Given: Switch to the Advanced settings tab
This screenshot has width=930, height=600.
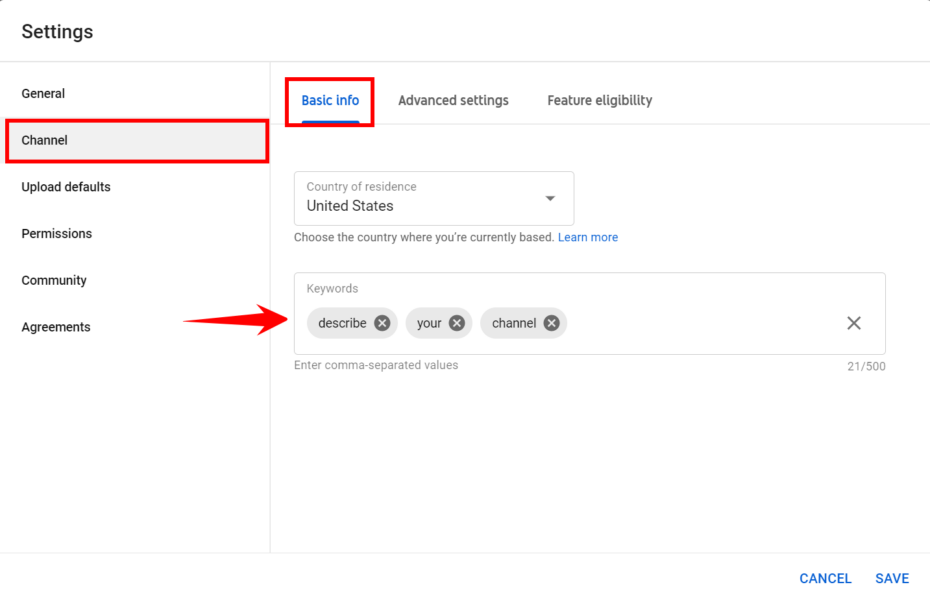Looking at the screenshot, I should point(453,100).
